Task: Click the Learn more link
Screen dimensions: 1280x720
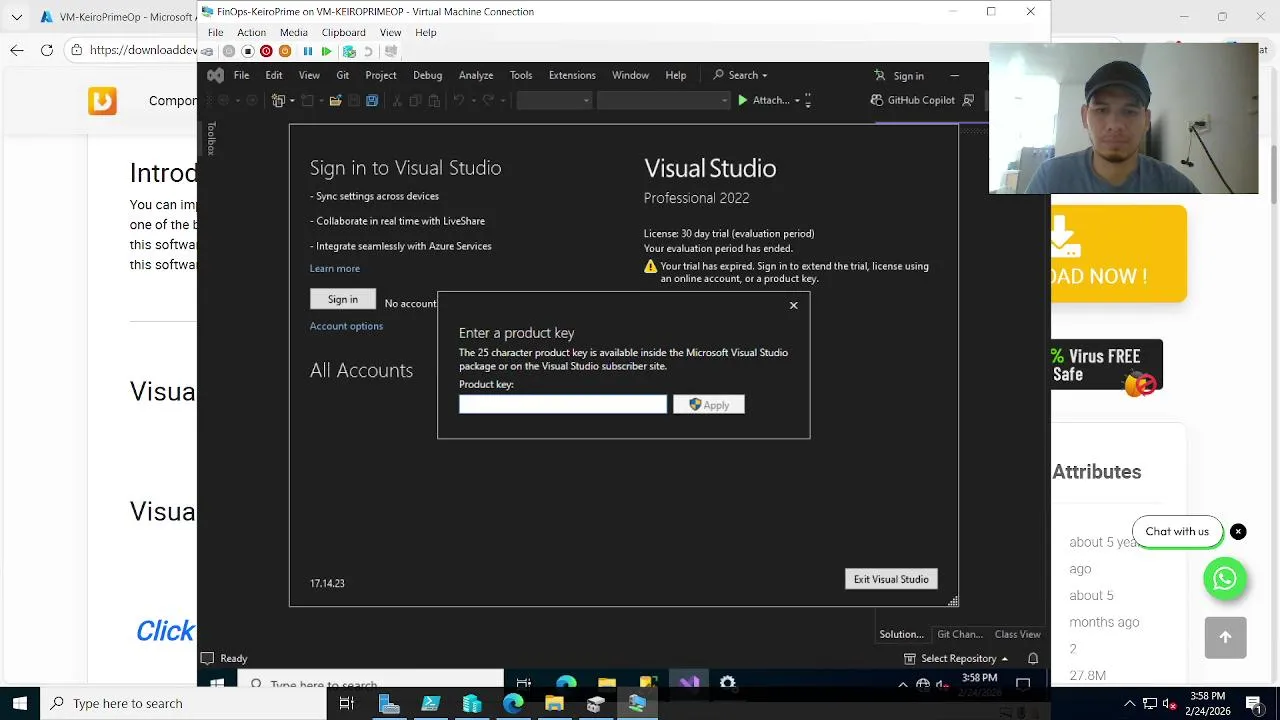Action: pyautogui.click(x=335, y=268)
